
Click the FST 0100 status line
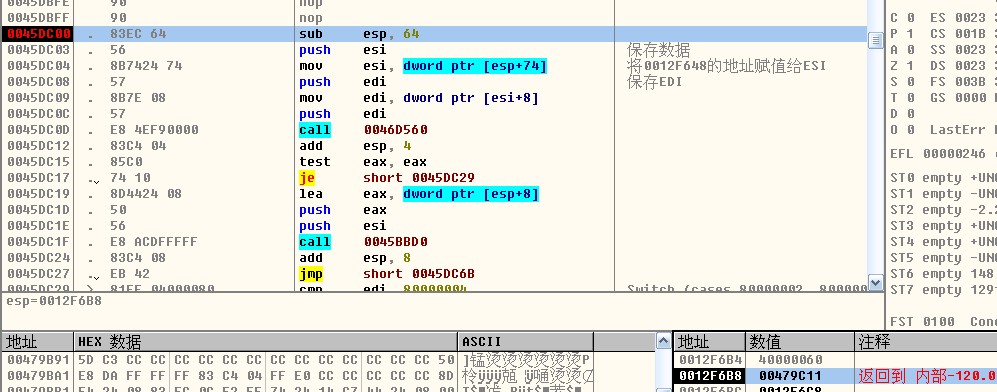(x=944, y=321)
